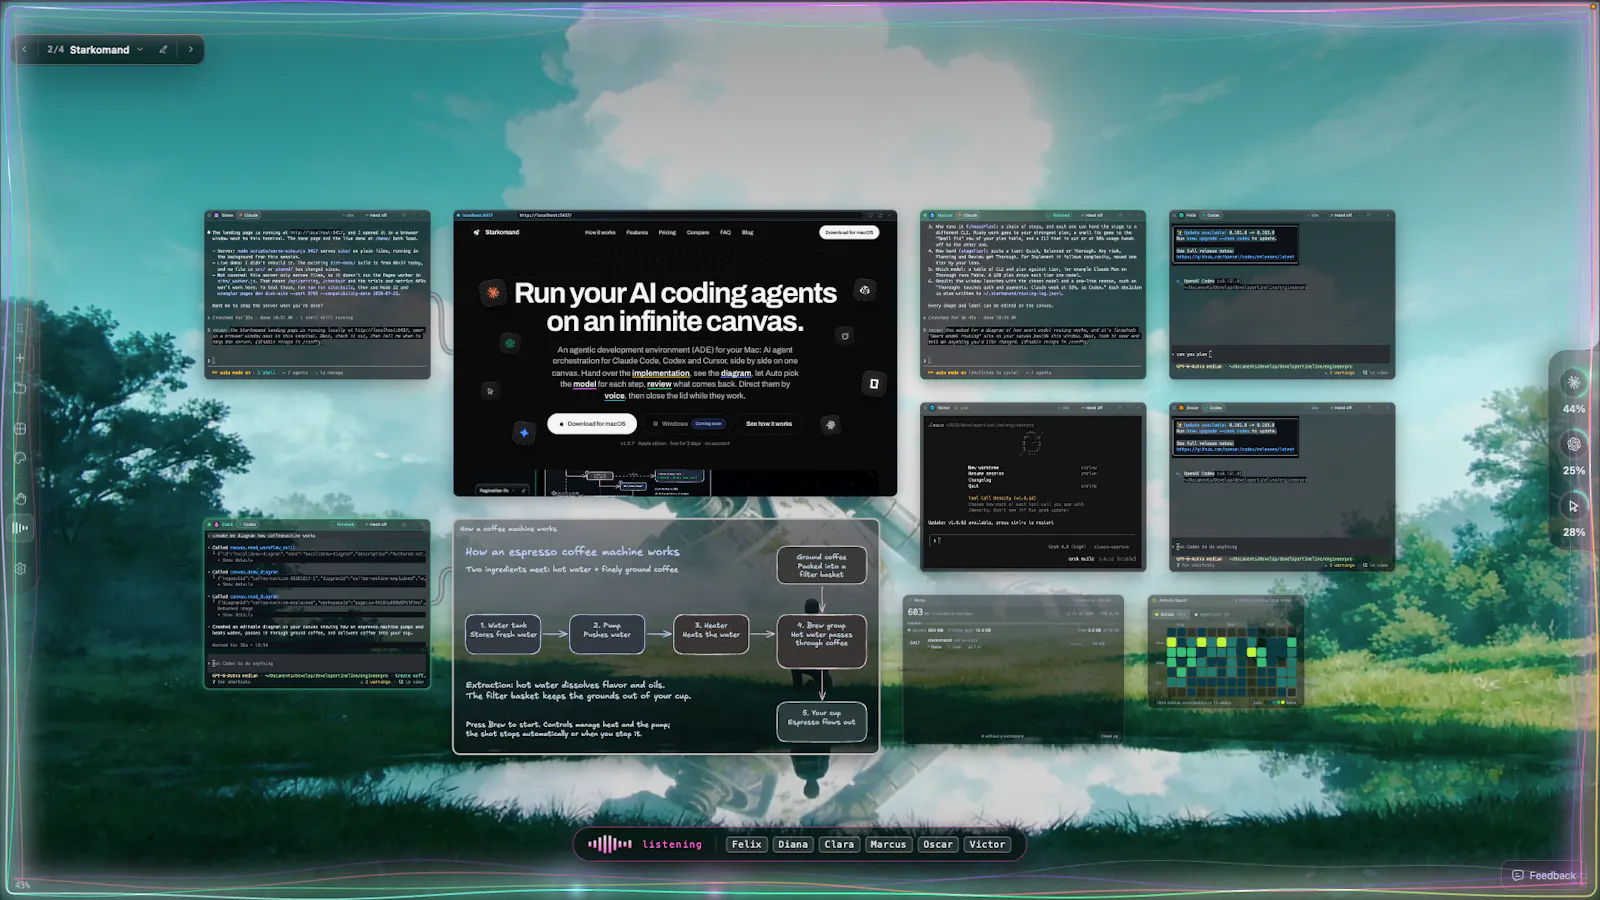Open the Starkomand canvas name dropdown
The image size is (1600, 900).
[x=140, y=49]
